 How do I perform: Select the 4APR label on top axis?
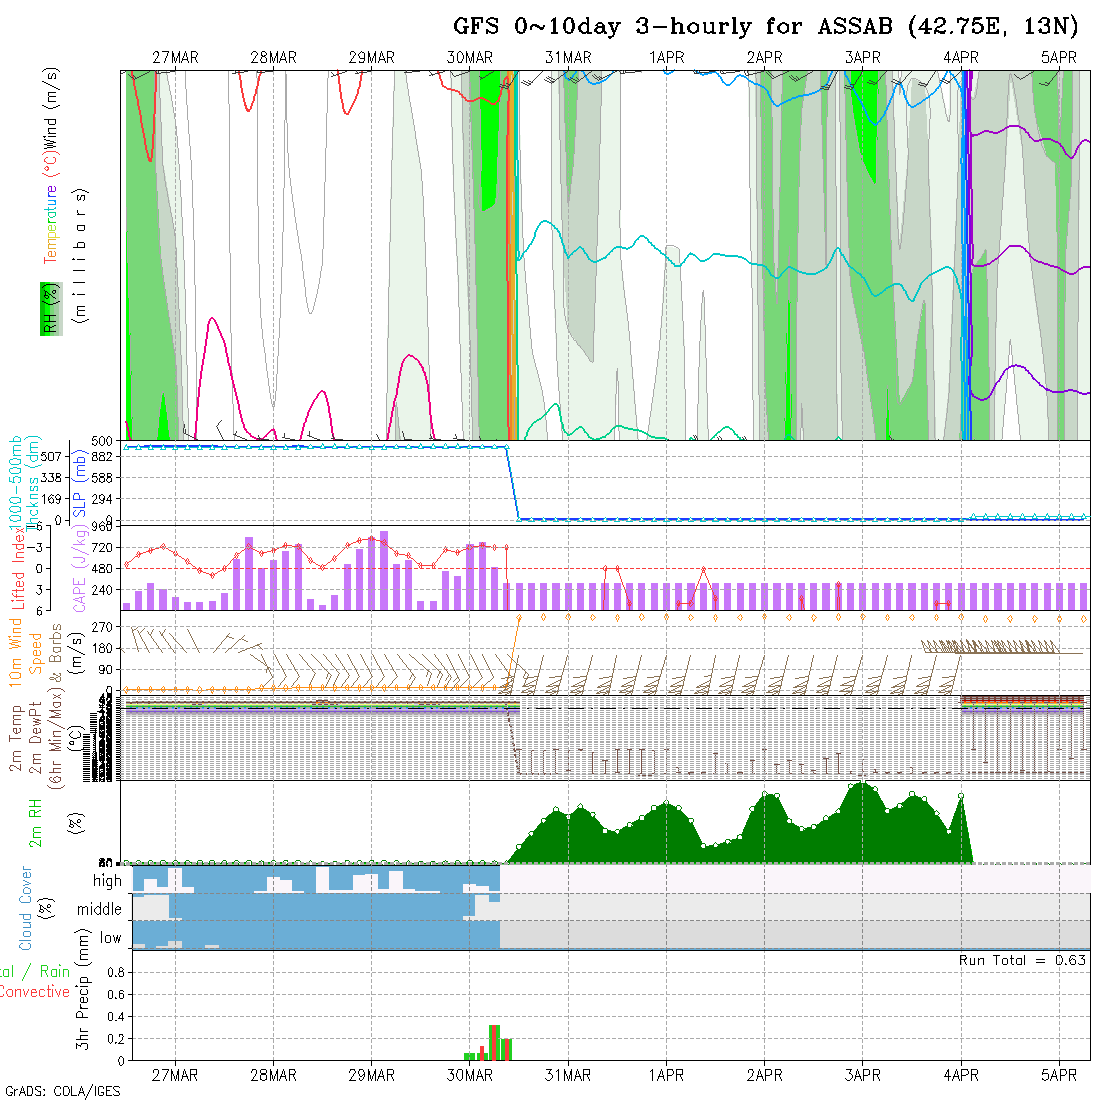click(x=961, y=58)
